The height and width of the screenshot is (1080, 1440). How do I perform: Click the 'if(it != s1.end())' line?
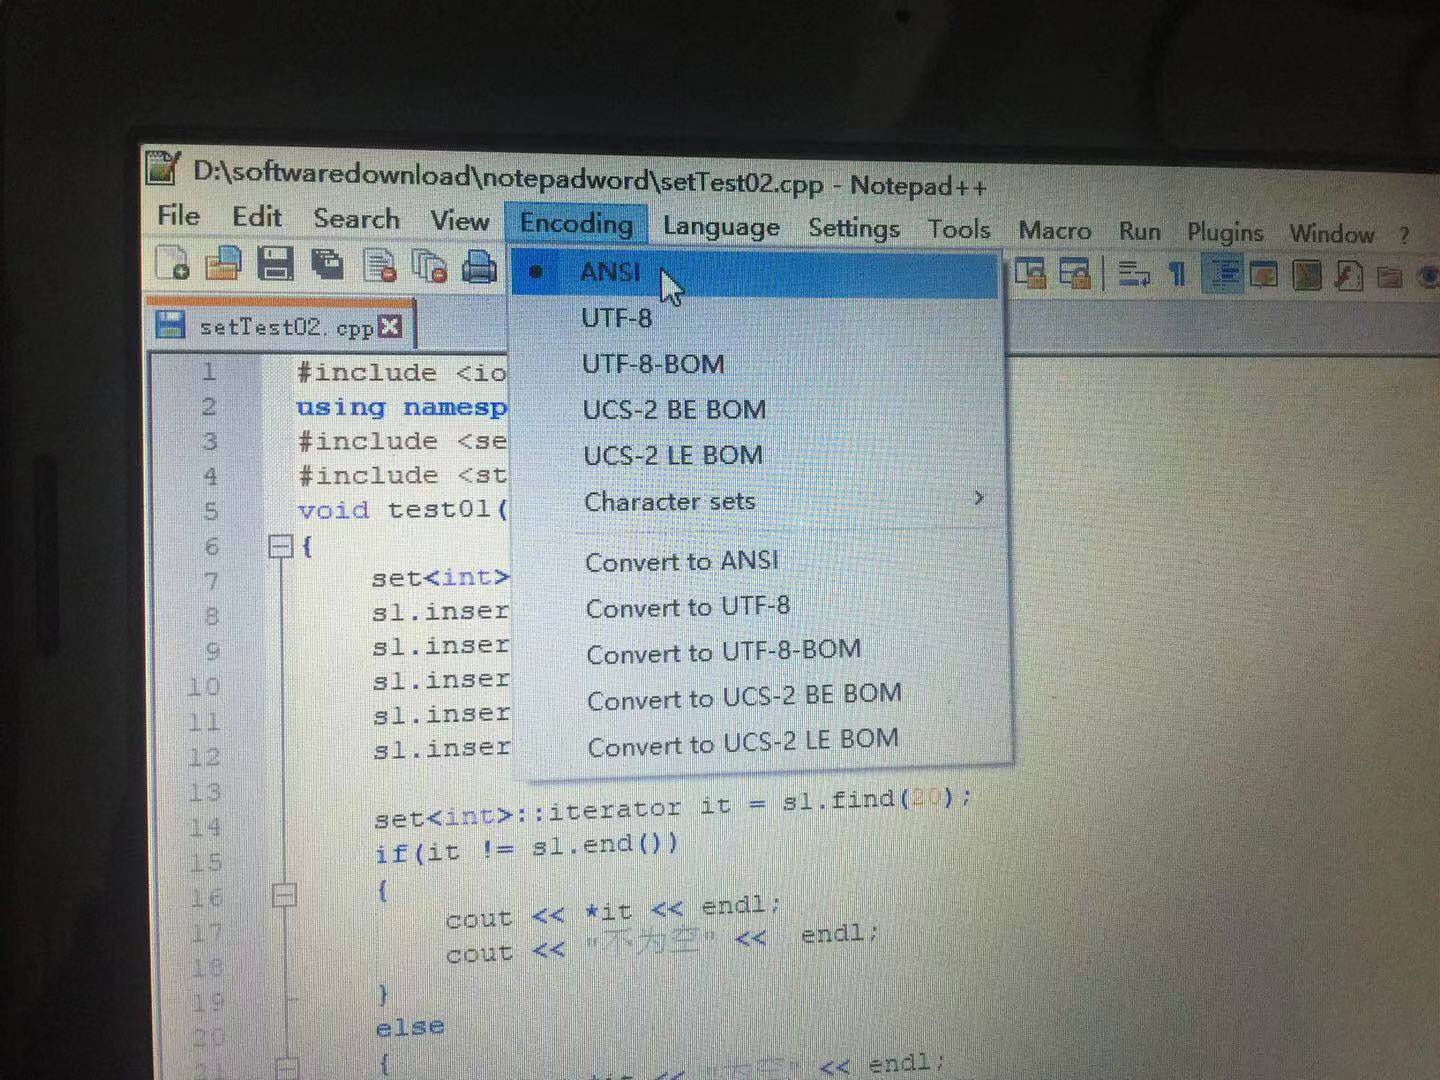click(x=526, y=848)
